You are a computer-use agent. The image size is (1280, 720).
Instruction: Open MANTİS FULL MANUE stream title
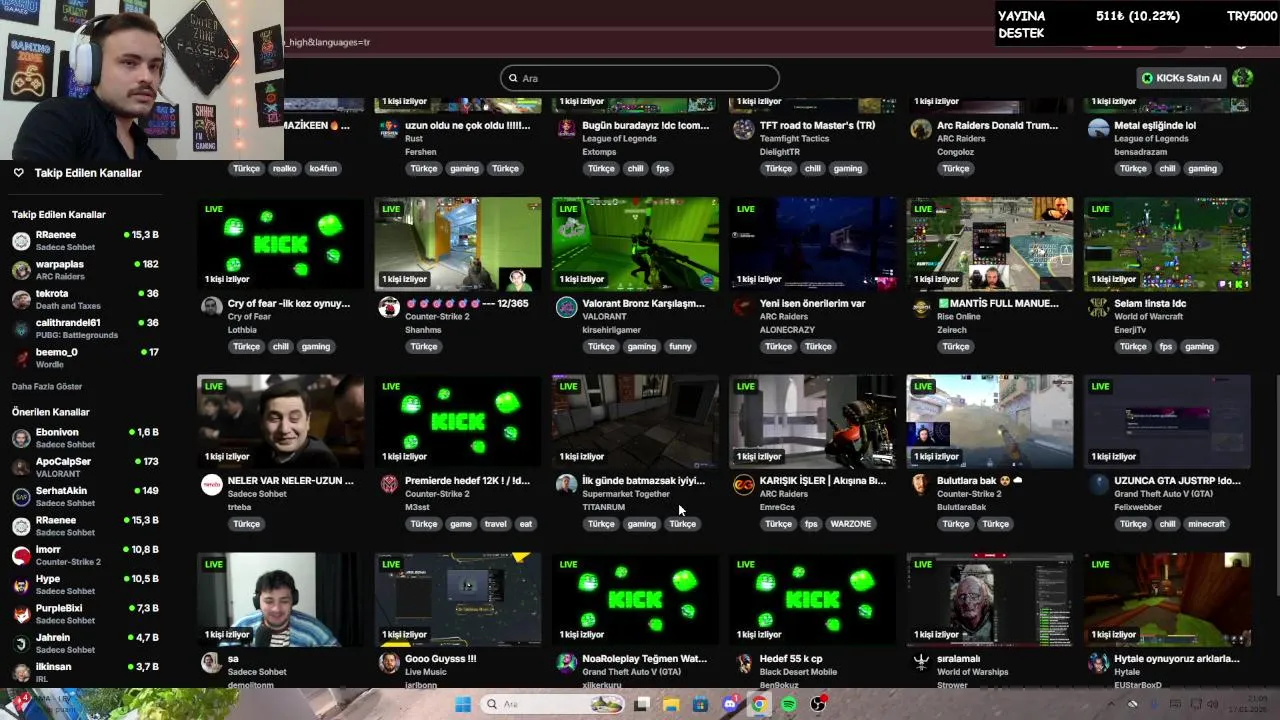[x=997, y=303]
